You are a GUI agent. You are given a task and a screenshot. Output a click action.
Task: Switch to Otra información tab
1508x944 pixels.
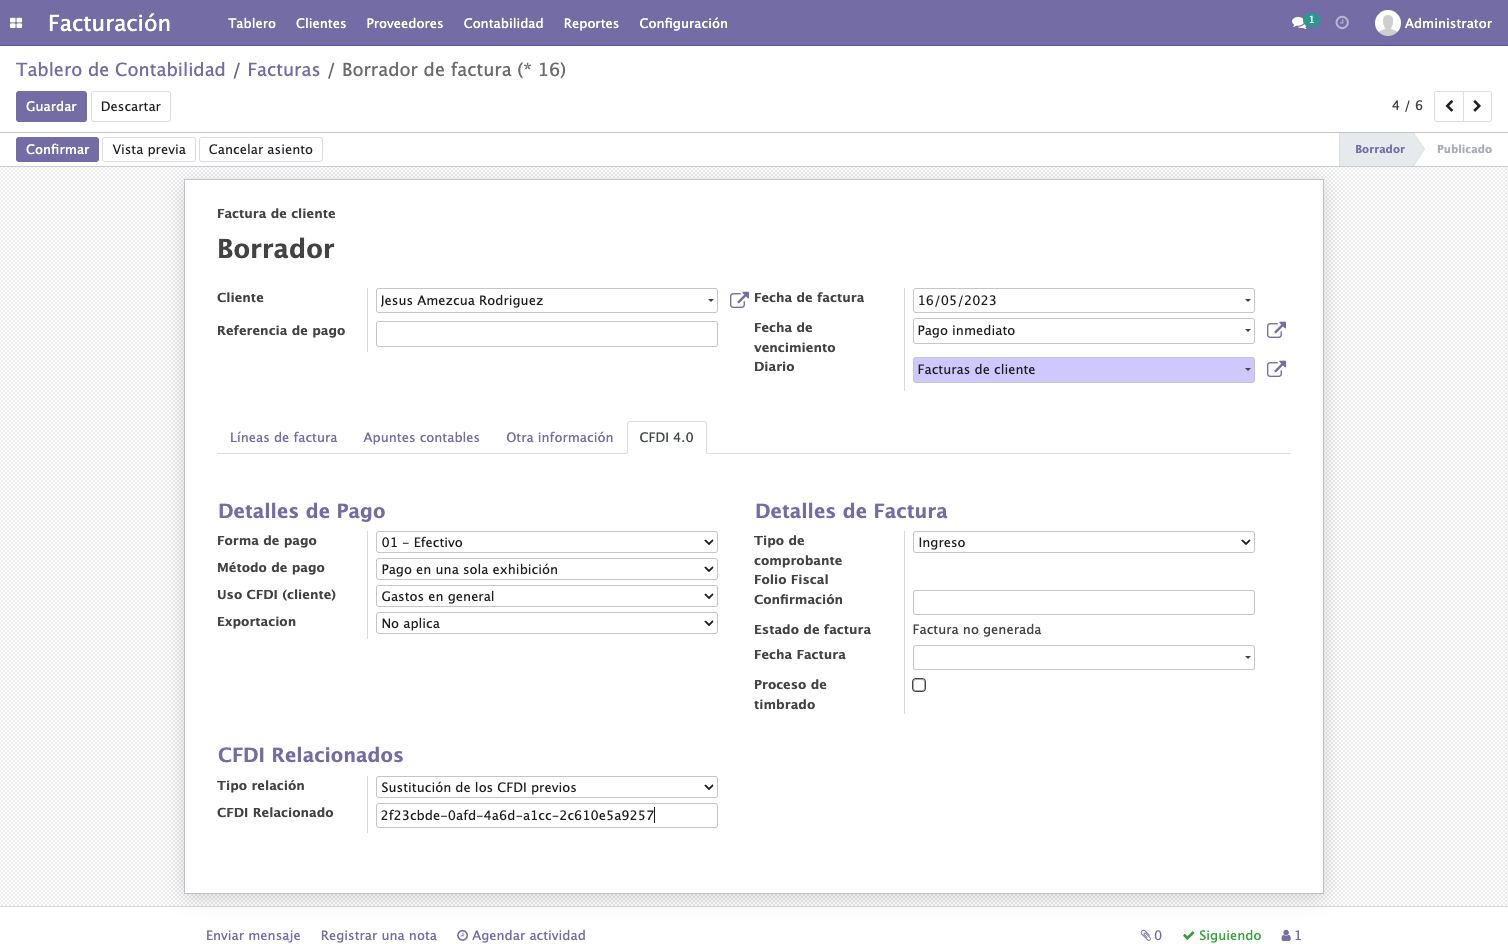[559, 438]
